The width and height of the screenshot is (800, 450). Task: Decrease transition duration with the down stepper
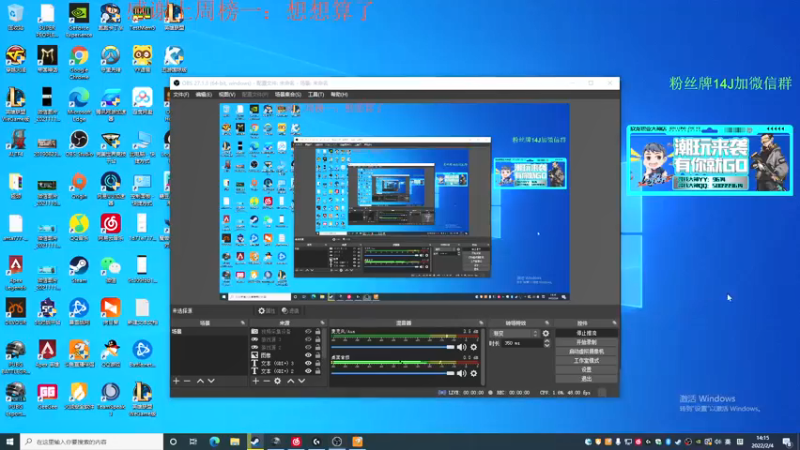coord(547,346)
